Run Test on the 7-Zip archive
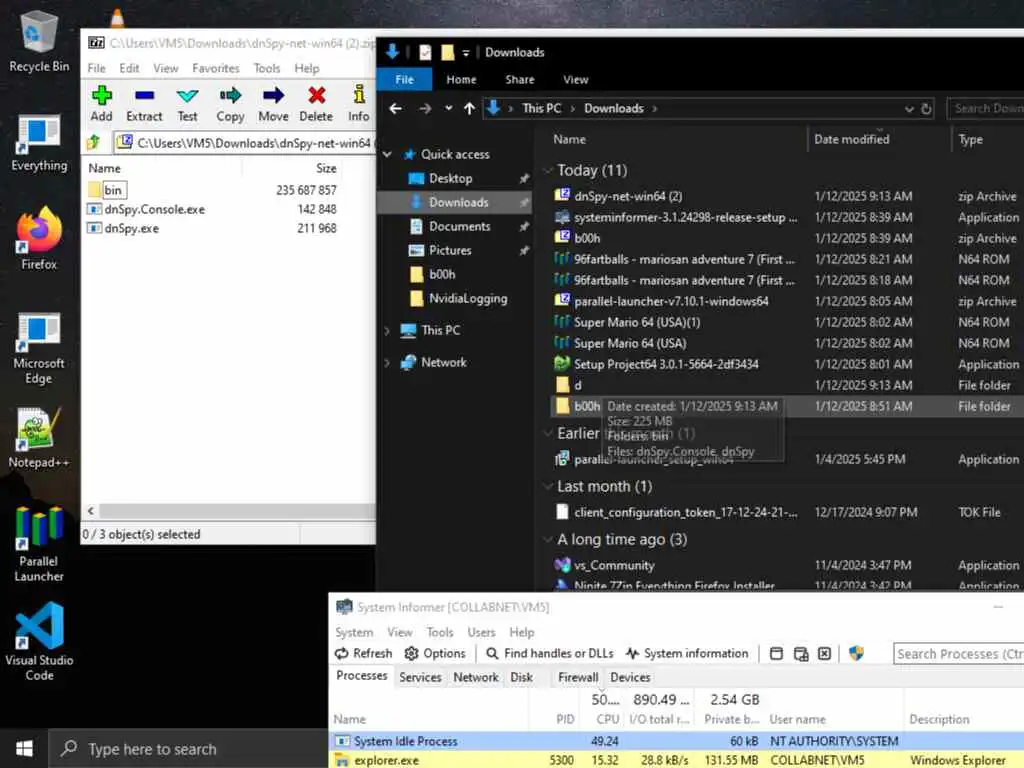Viewport: 1024px width, 768px height. (x=187, y=104)
